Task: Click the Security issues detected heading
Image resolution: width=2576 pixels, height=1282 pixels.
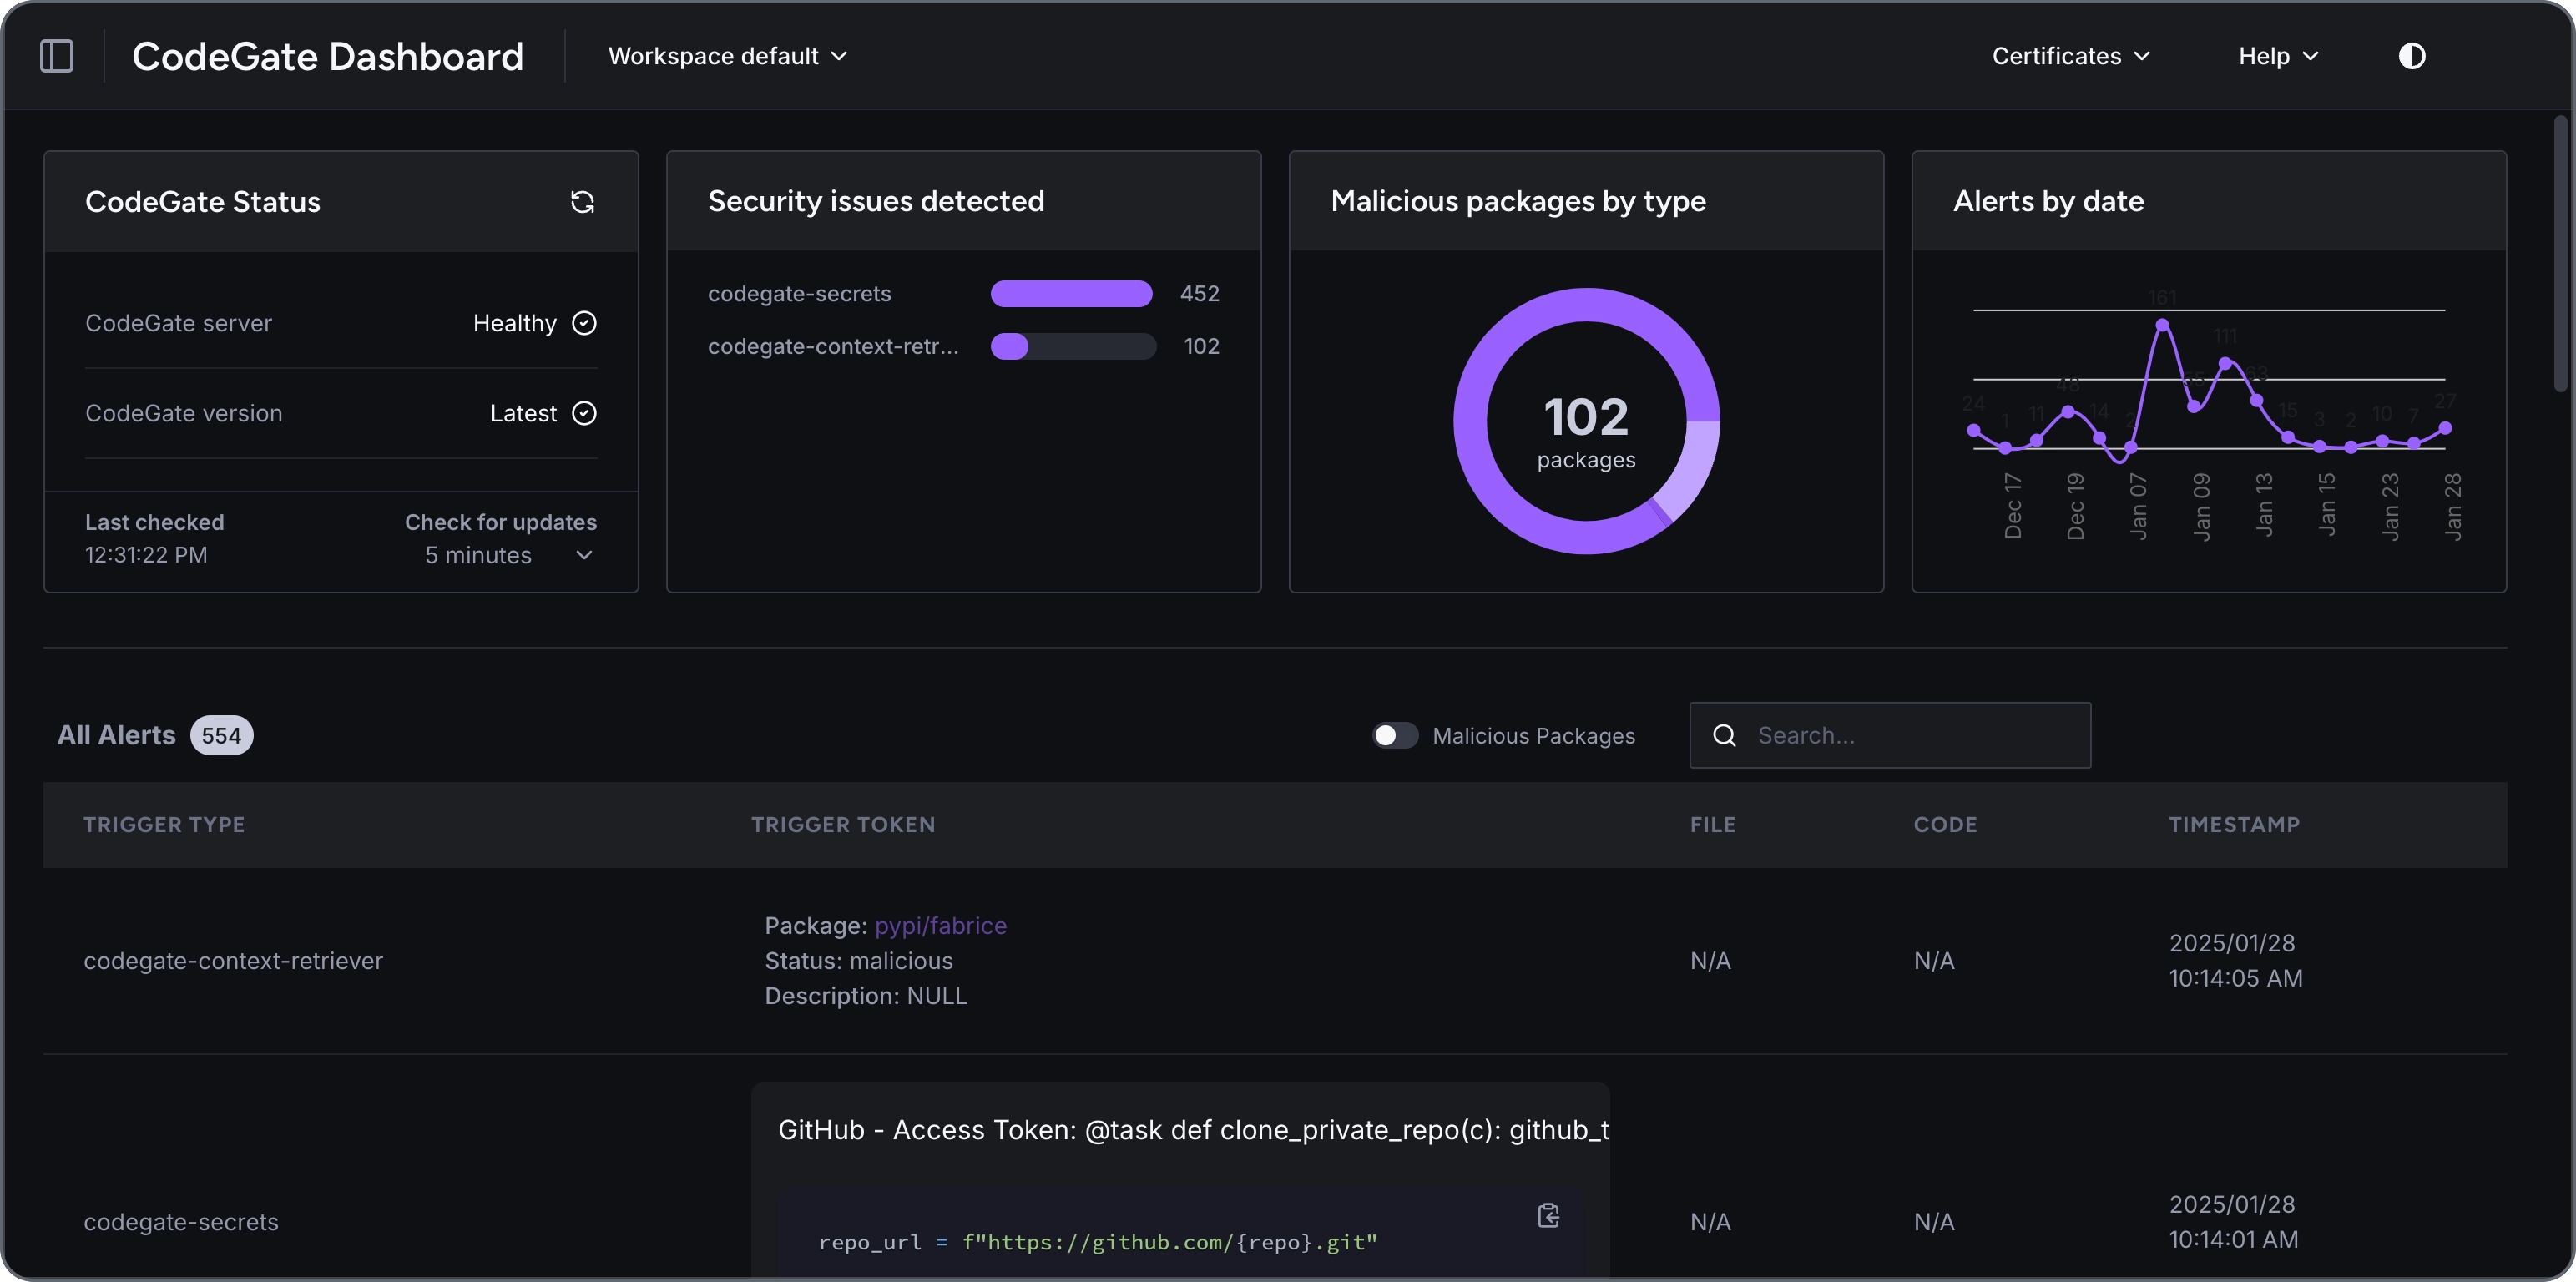Action: pyautogui.click(x=876, y=201)
